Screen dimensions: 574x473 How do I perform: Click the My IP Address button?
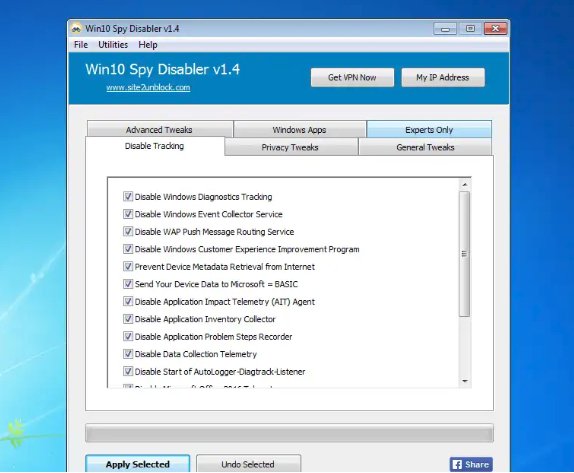coord(443,77)
